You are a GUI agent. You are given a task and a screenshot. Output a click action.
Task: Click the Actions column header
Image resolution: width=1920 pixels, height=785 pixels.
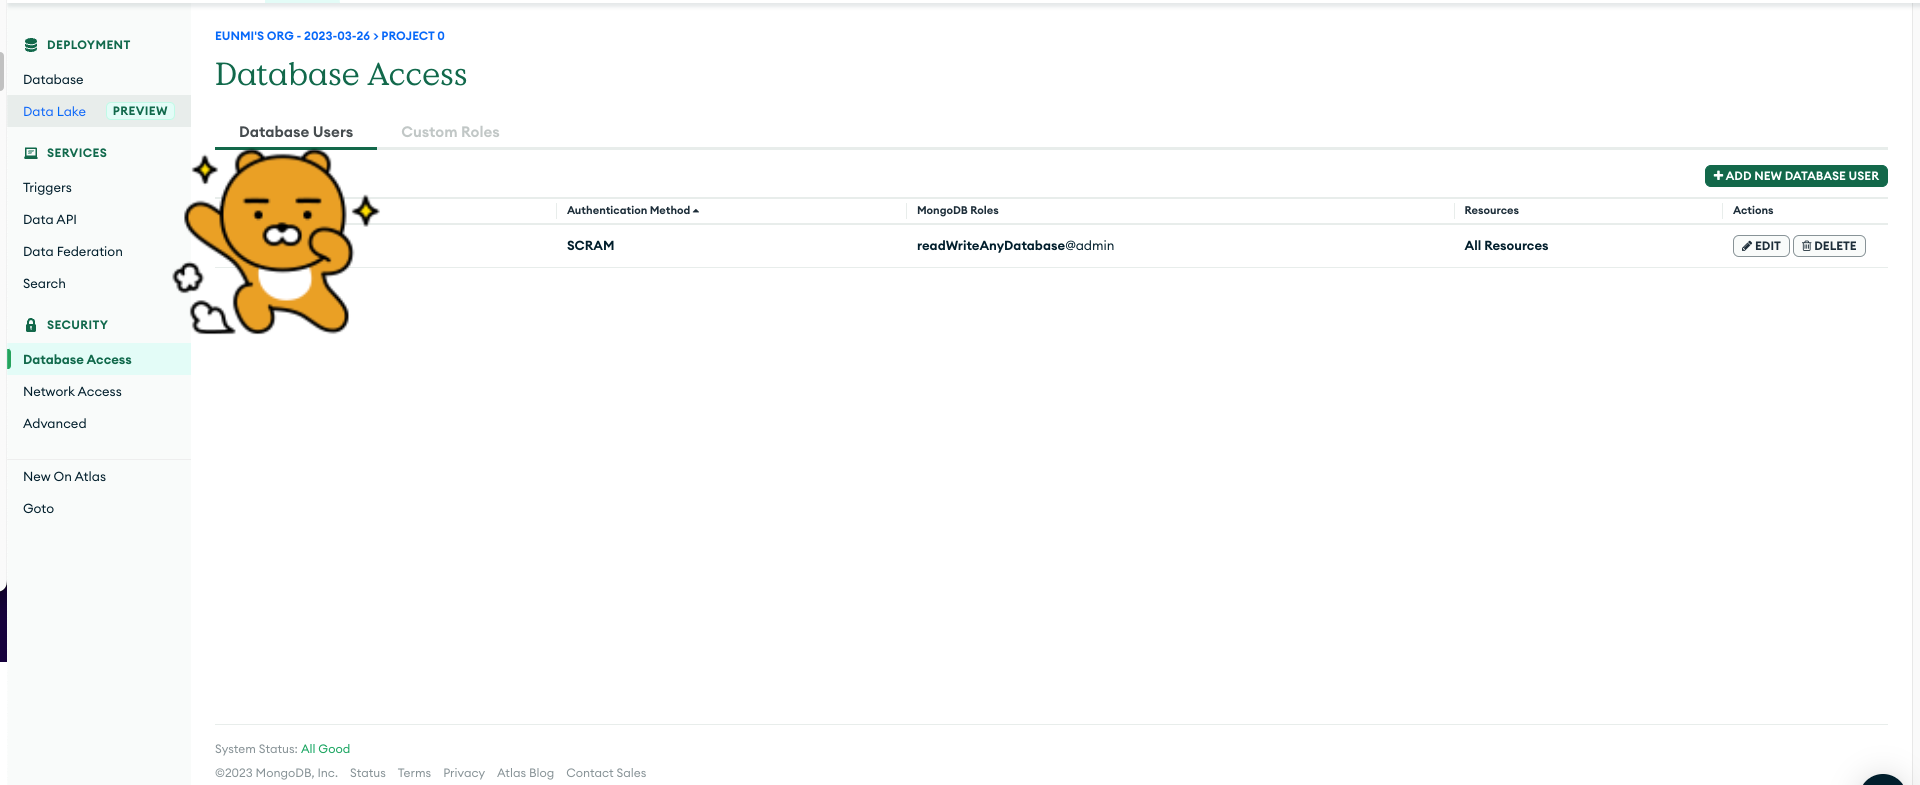1753,211
